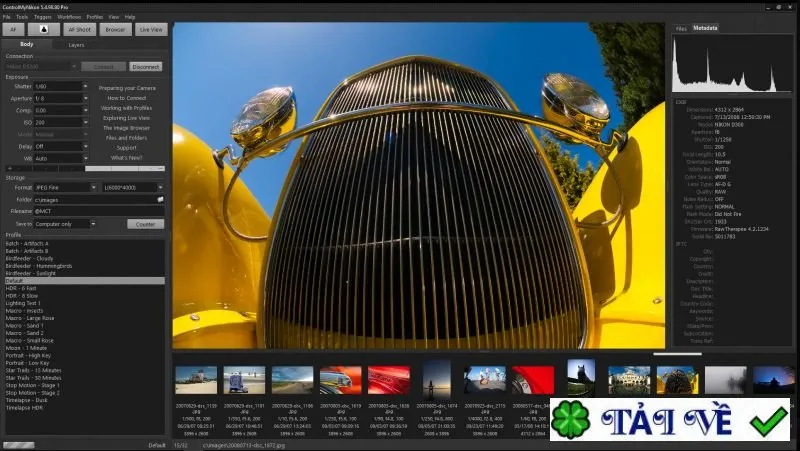Open the Workflows menu
The height and width of the screenshot is (451, 800).
click(69, 17)
